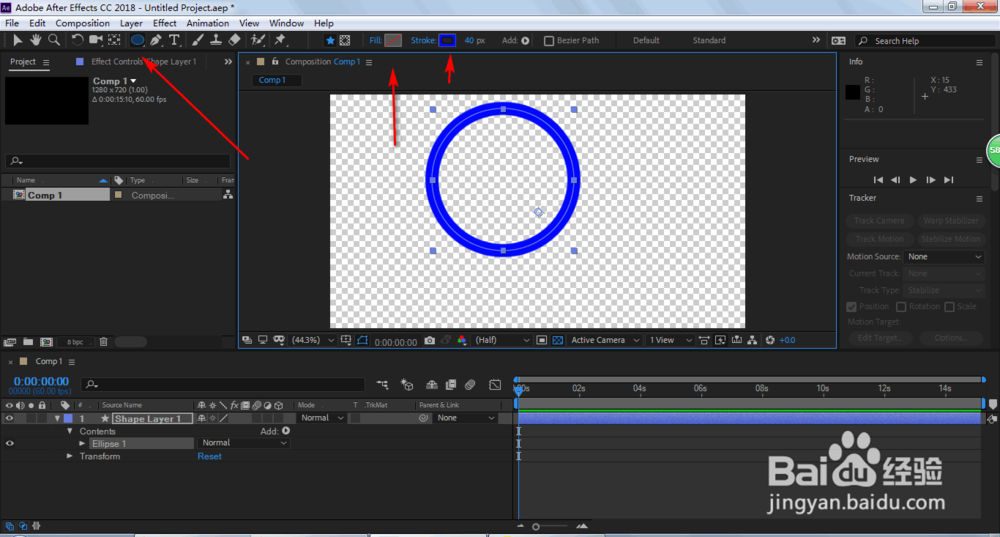Open the Motion Source dropdown
The height and width of the screenshot is (537, 1000).
[944, 256]
